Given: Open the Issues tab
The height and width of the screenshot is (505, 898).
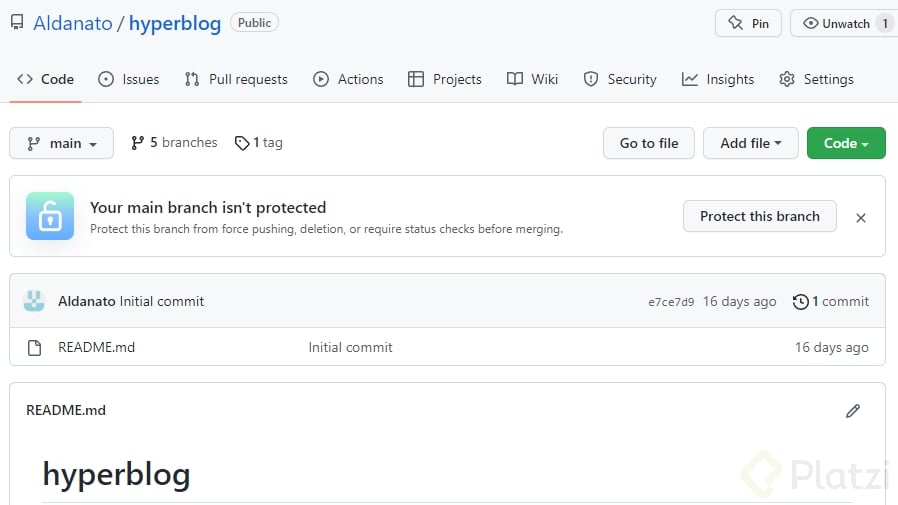Looking at the screenshot, I should point(129,79).
